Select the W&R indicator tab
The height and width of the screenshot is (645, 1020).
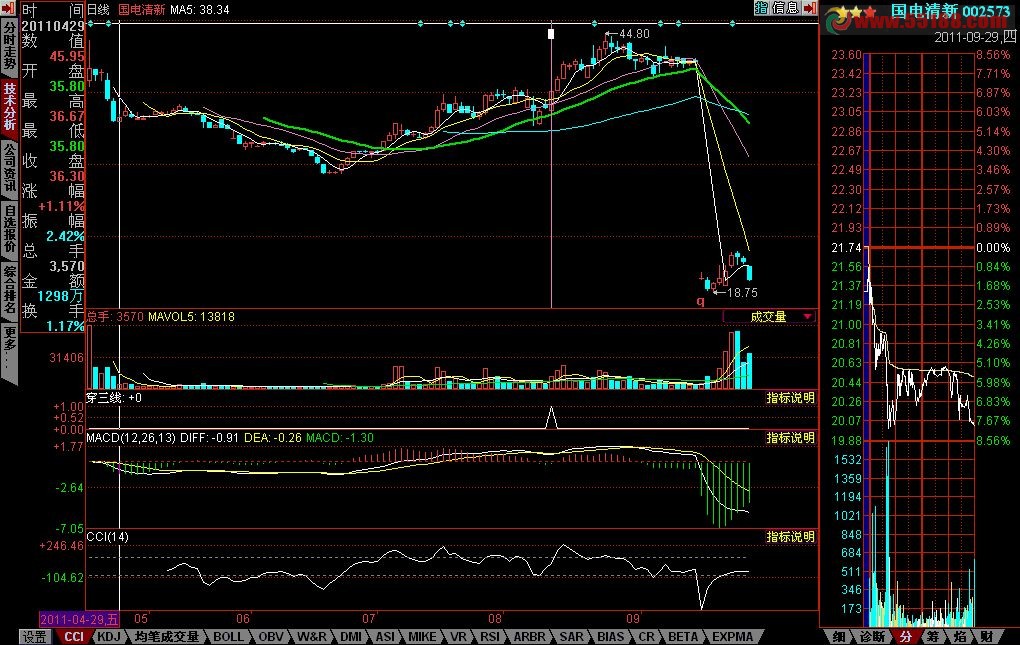point(312,637)
